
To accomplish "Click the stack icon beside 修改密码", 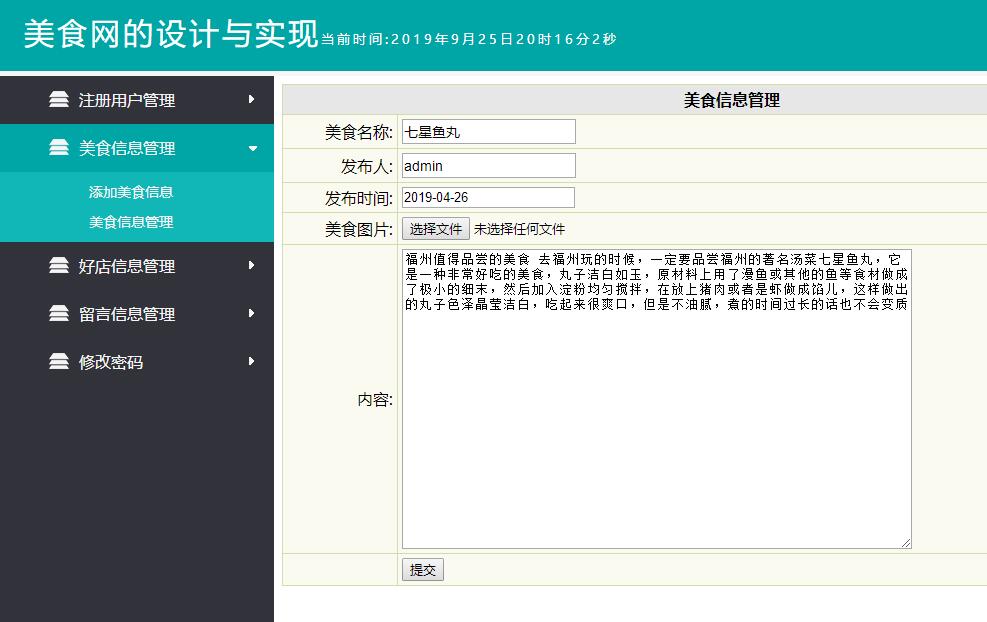I will [x=59, y=361].
